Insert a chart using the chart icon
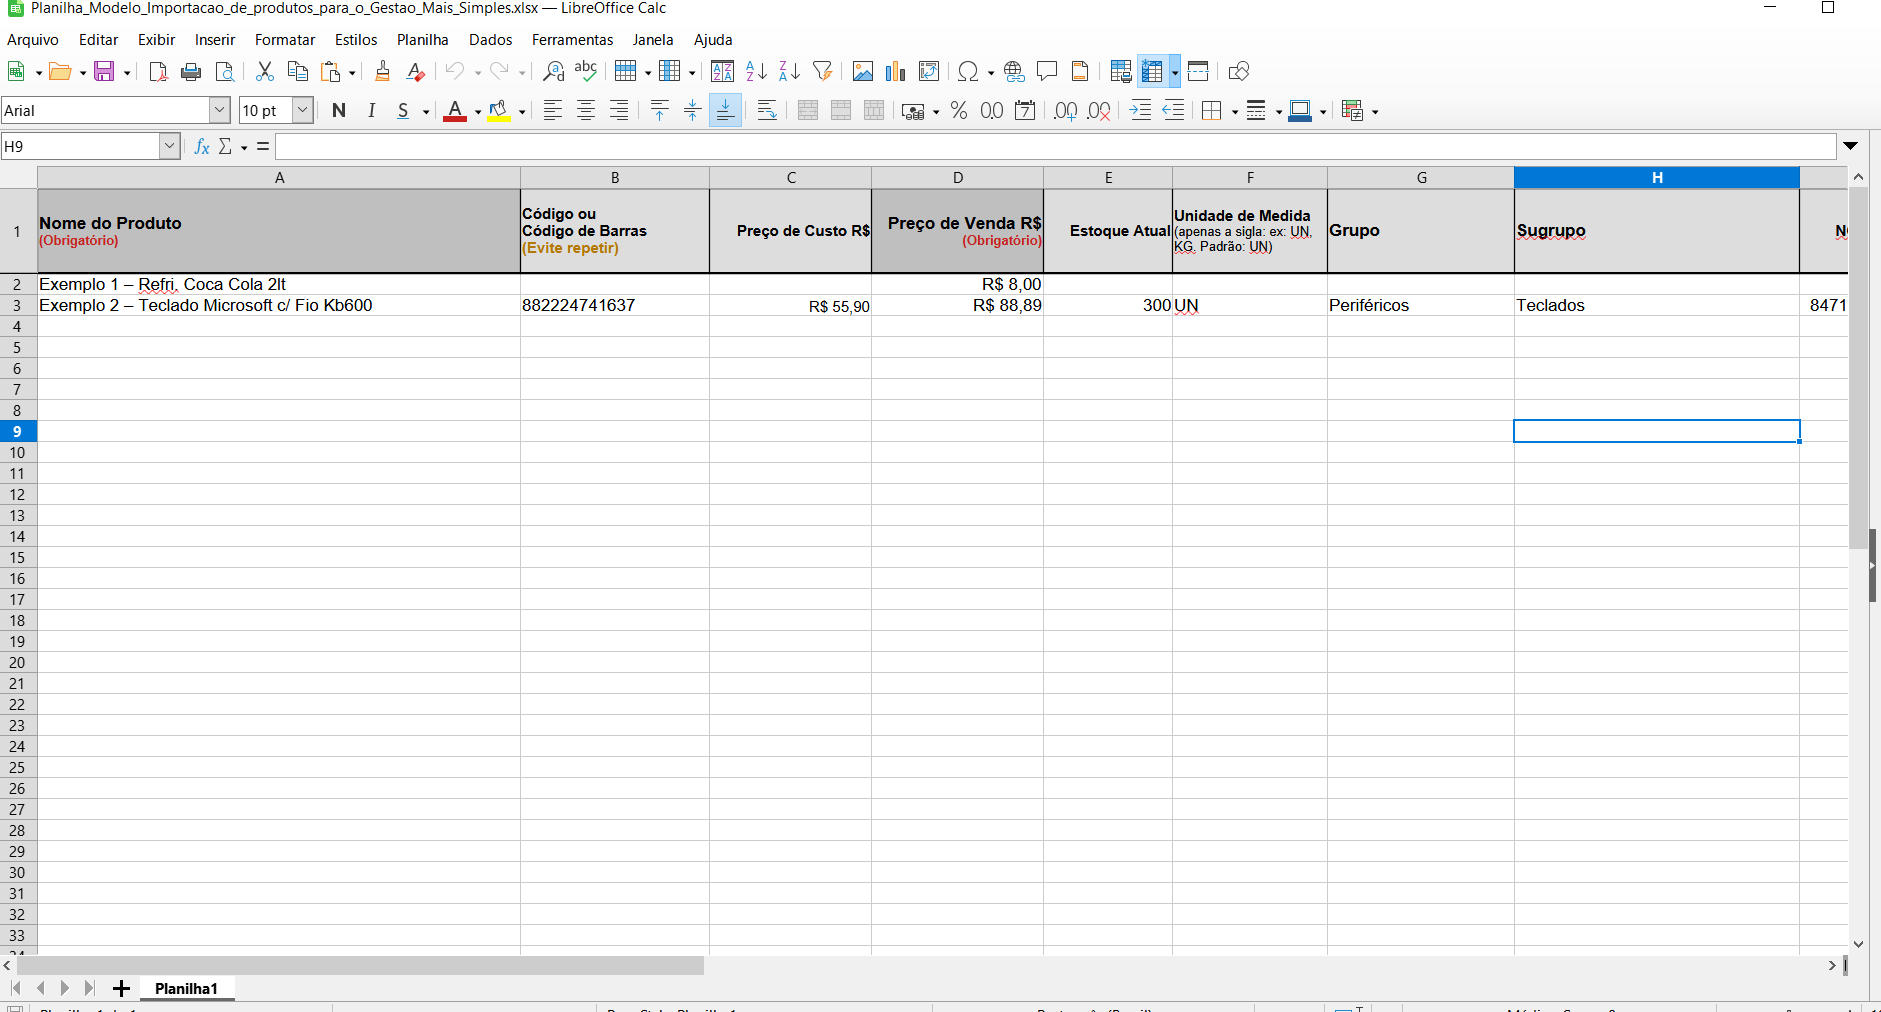This screenshot has width=1881, height=1012. (896, 71)
